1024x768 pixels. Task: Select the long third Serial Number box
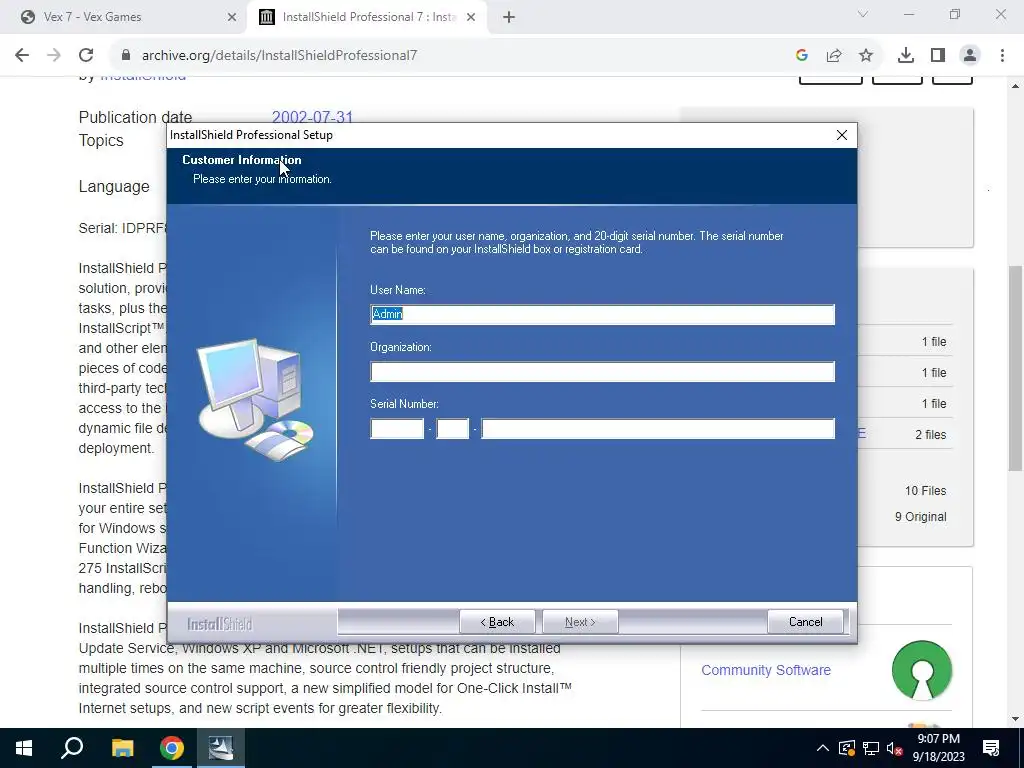(658, 428)
